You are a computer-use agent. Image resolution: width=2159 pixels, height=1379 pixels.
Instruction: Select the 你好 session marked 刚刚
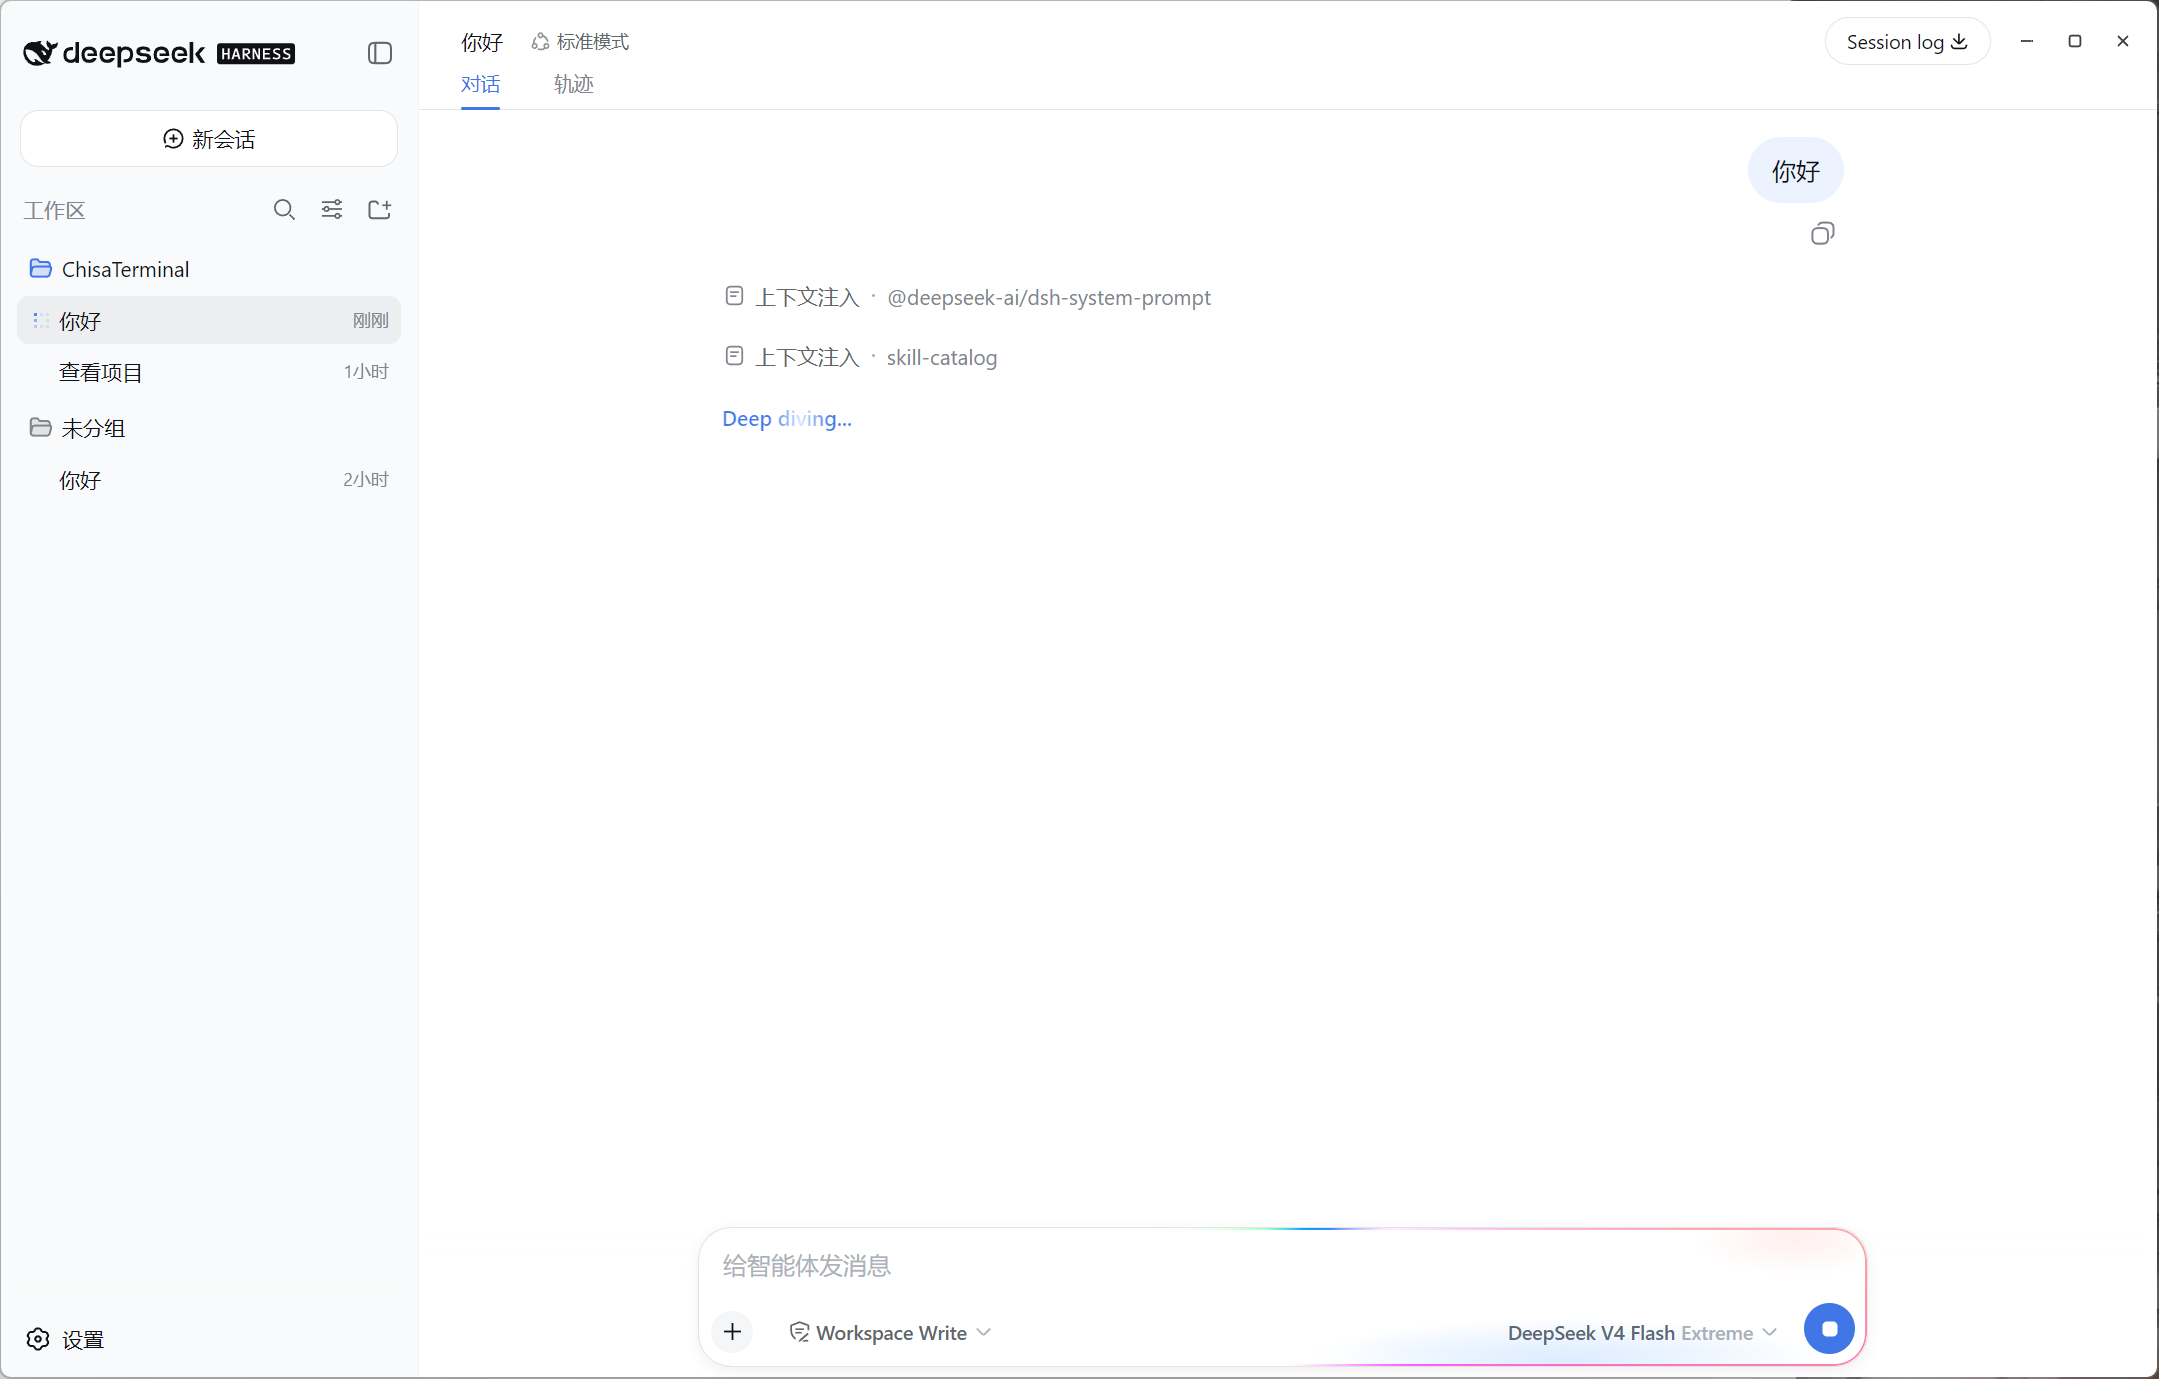pos(209,320)
